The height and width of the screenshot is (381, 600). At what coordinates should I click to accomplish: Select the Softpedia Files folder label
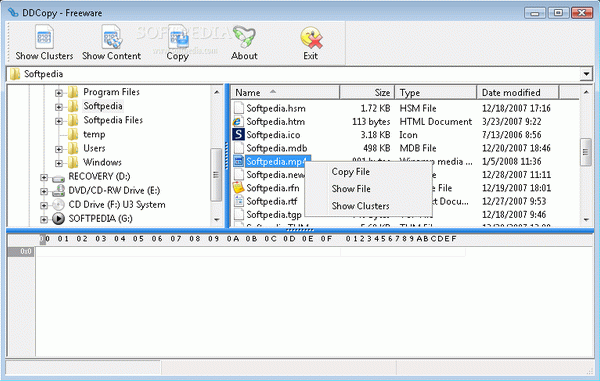pos(113,120)
